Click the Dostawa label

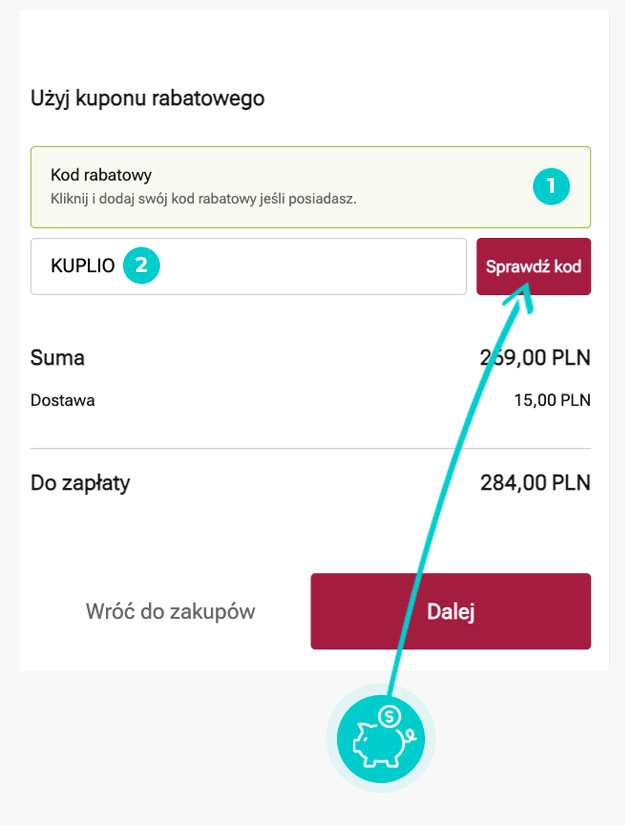(63, 400)
